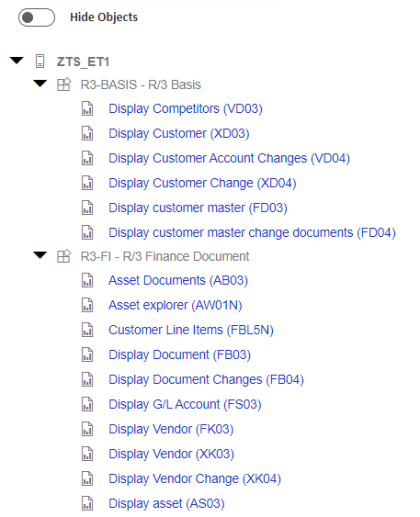Open Asset explorer (AW01N) link

pyautogui.click(x=175, y=305)
